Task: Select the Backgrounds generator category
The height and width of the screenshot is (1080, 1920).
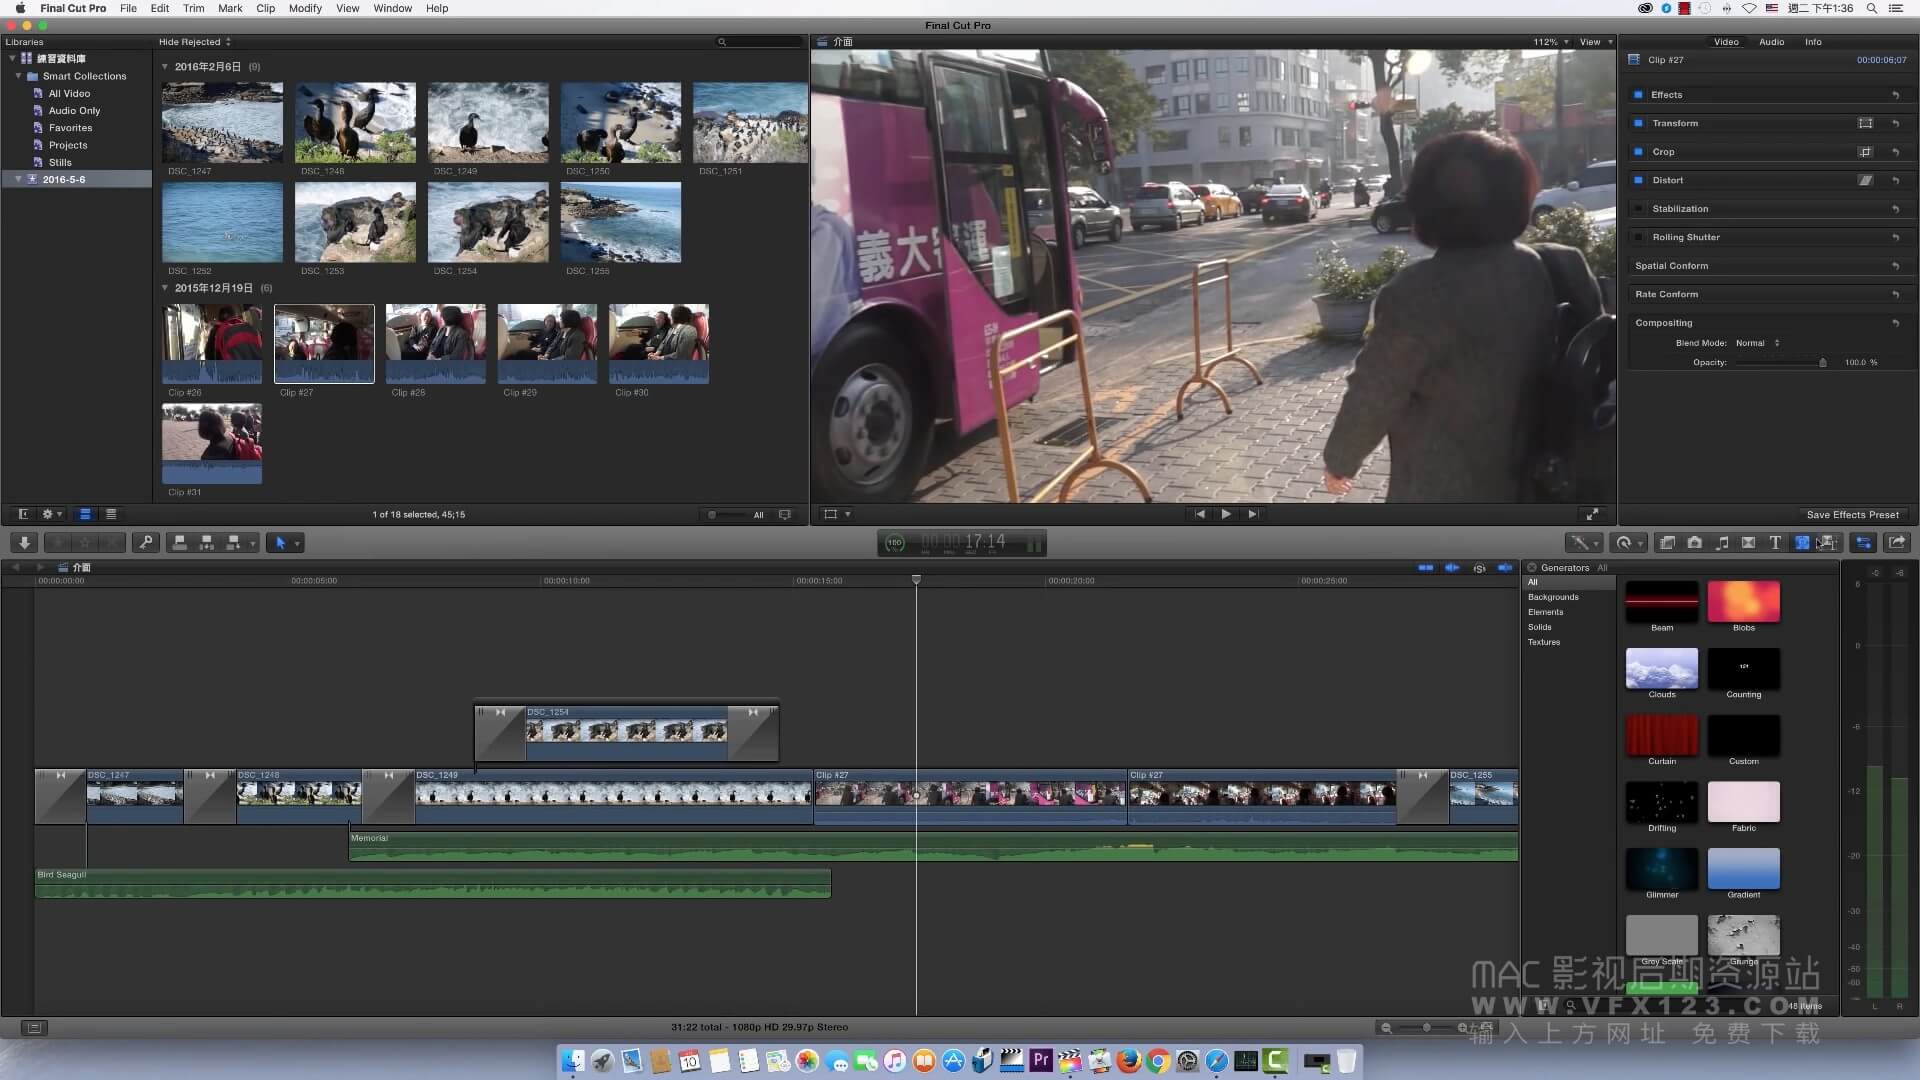Action: point(1553,597)
